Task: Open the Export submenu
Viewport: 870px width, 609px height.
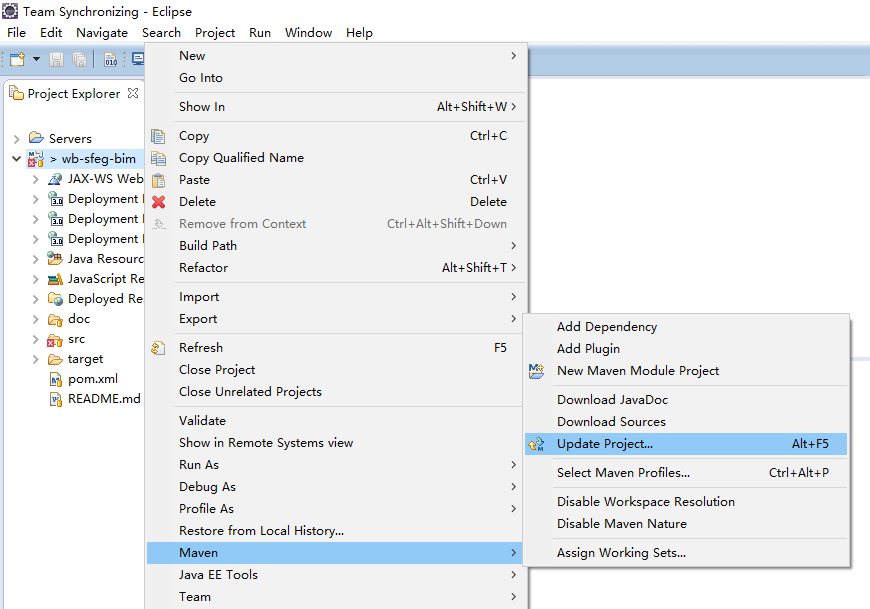Action: click(335, 319)
